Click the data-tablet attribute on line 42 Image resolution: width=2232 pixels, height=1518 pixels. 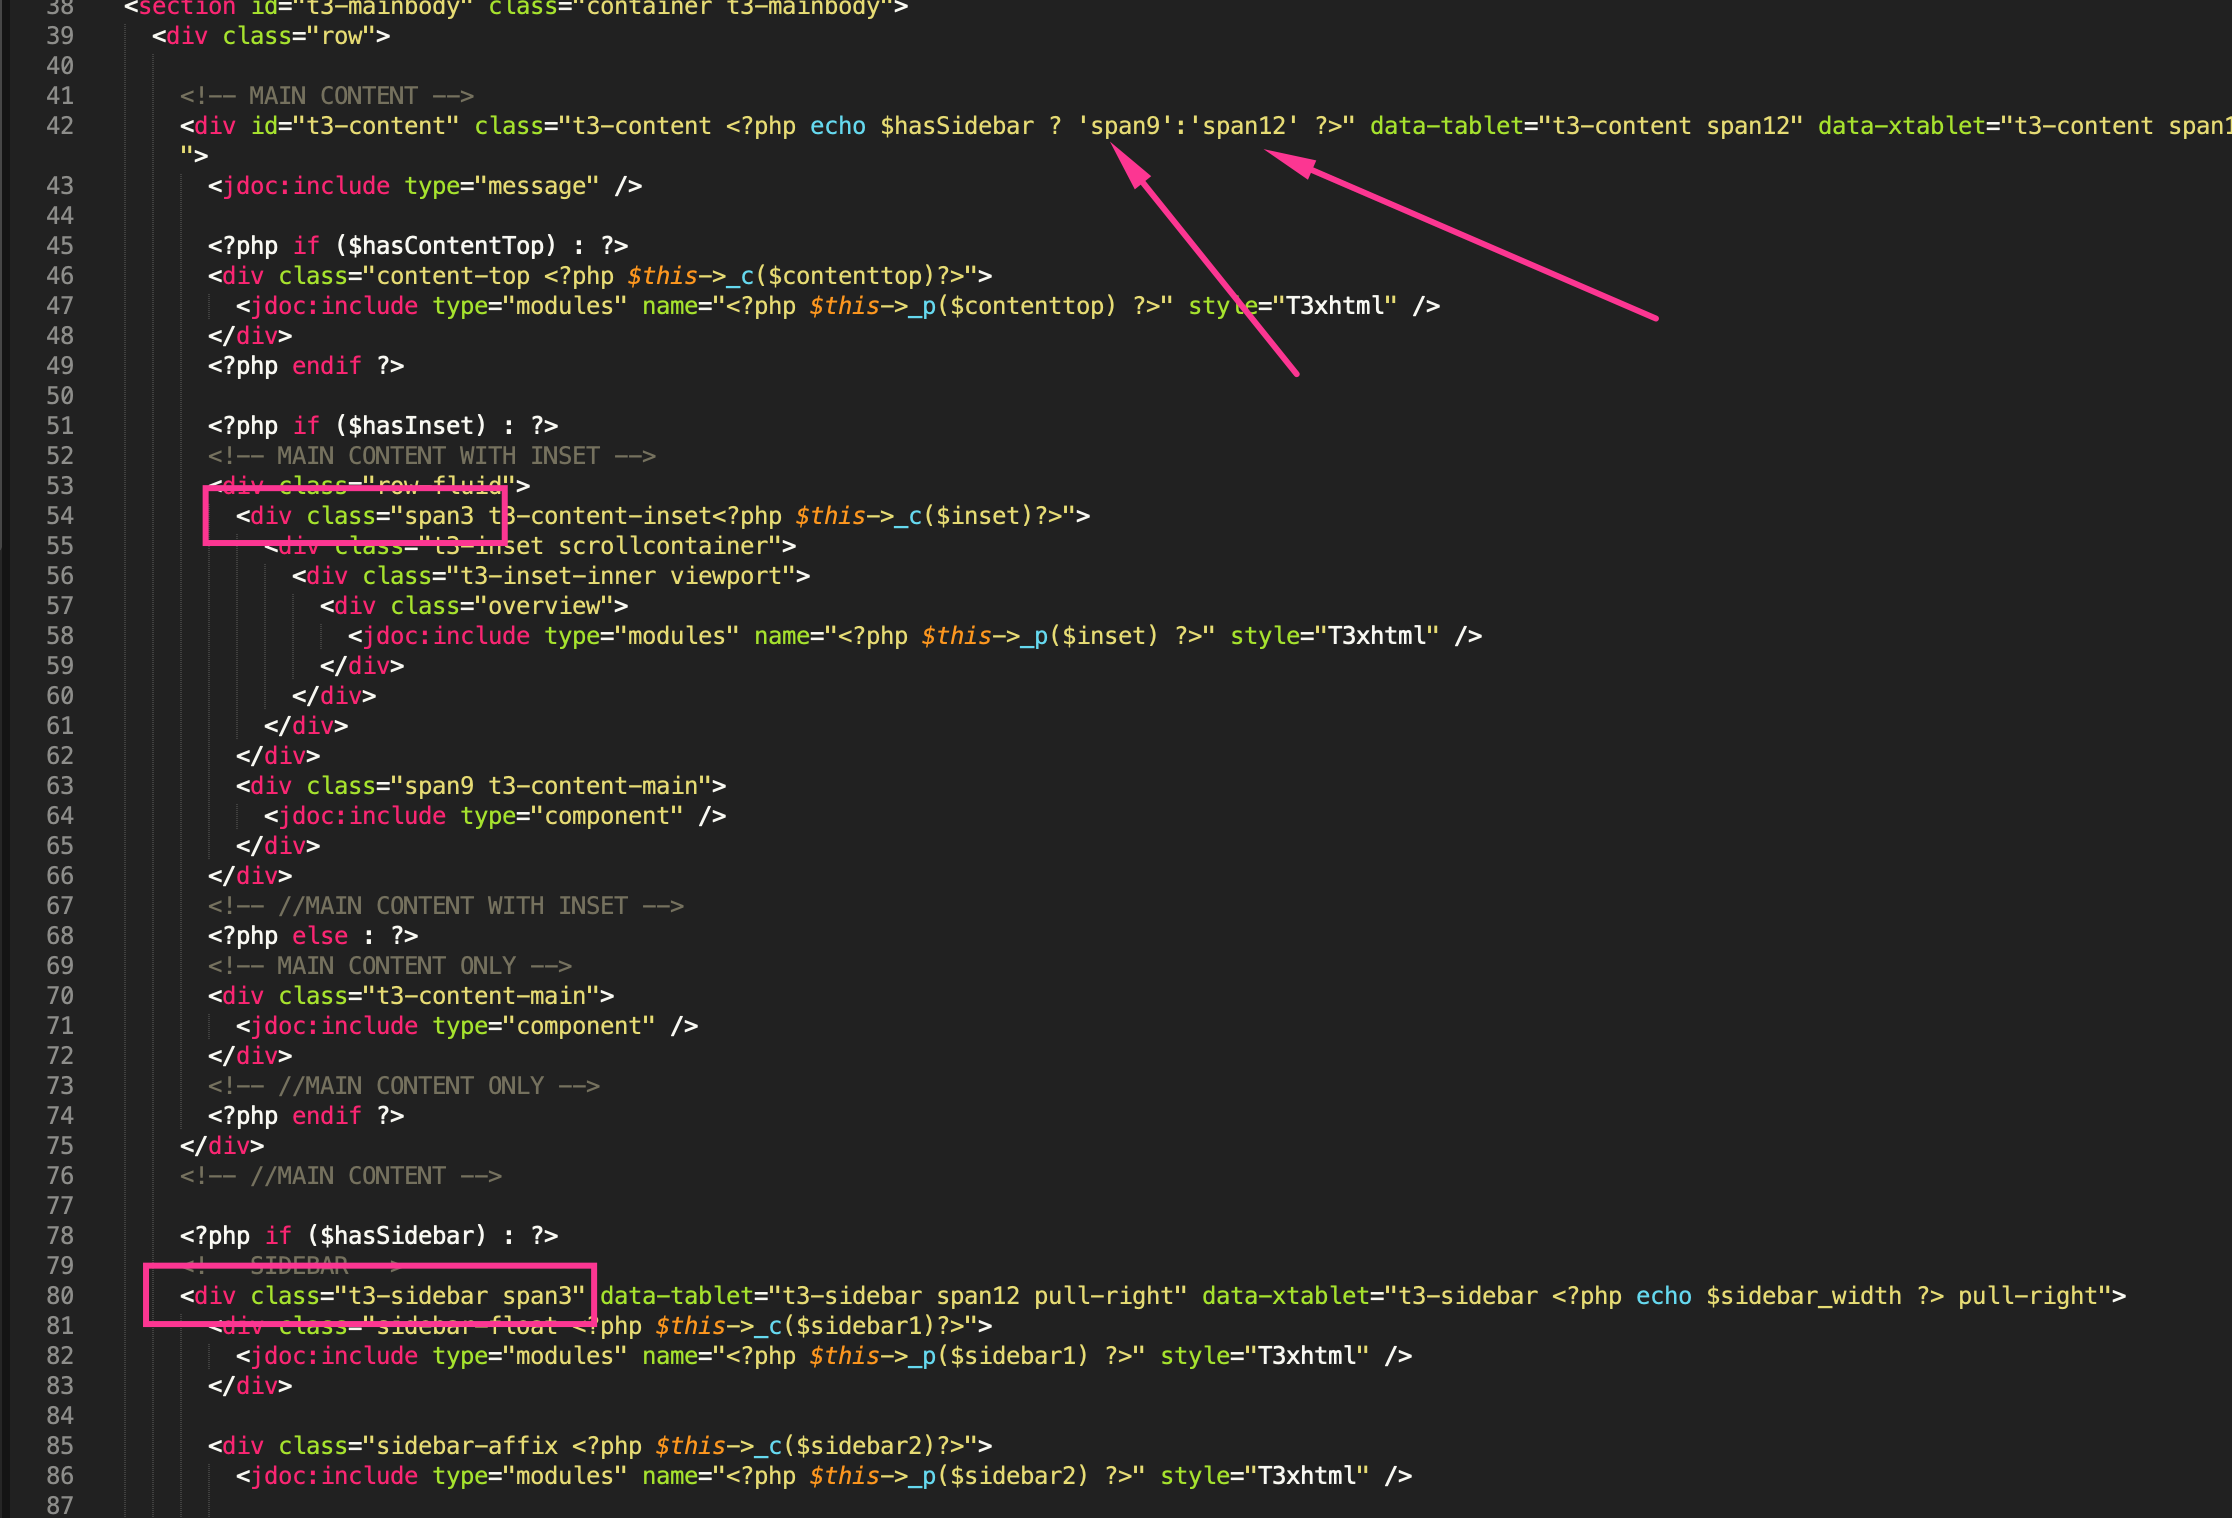pyautogui.click(x=1446, y=126)
